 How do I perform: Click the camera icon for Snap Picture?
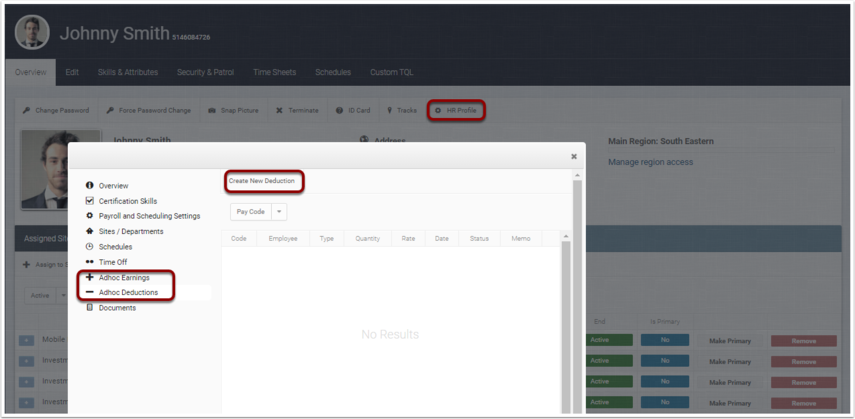click(212, 110)
